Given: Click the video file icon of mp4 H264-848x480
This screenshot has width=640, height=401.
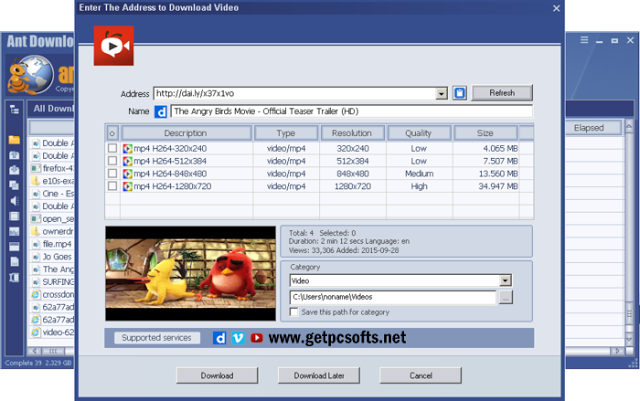Looking at the screenshot, I should [x=127, y=174].
